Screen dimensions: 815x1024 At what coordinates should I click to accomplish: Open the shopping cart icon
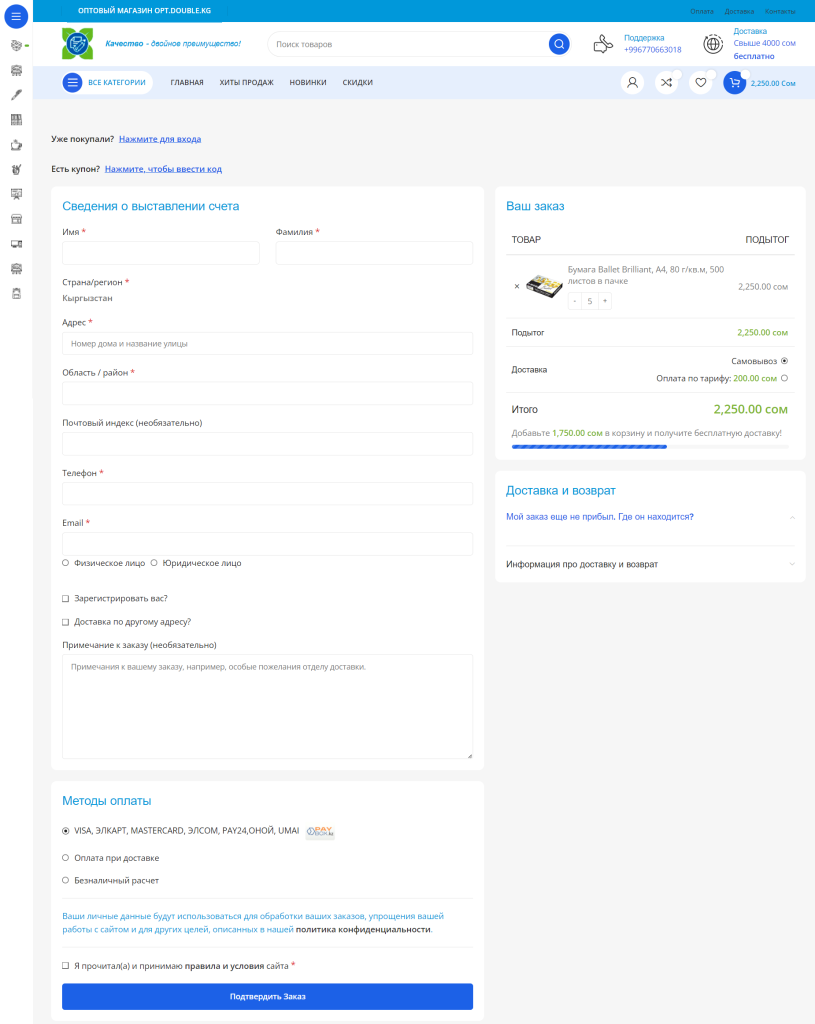tap(735, 83)
